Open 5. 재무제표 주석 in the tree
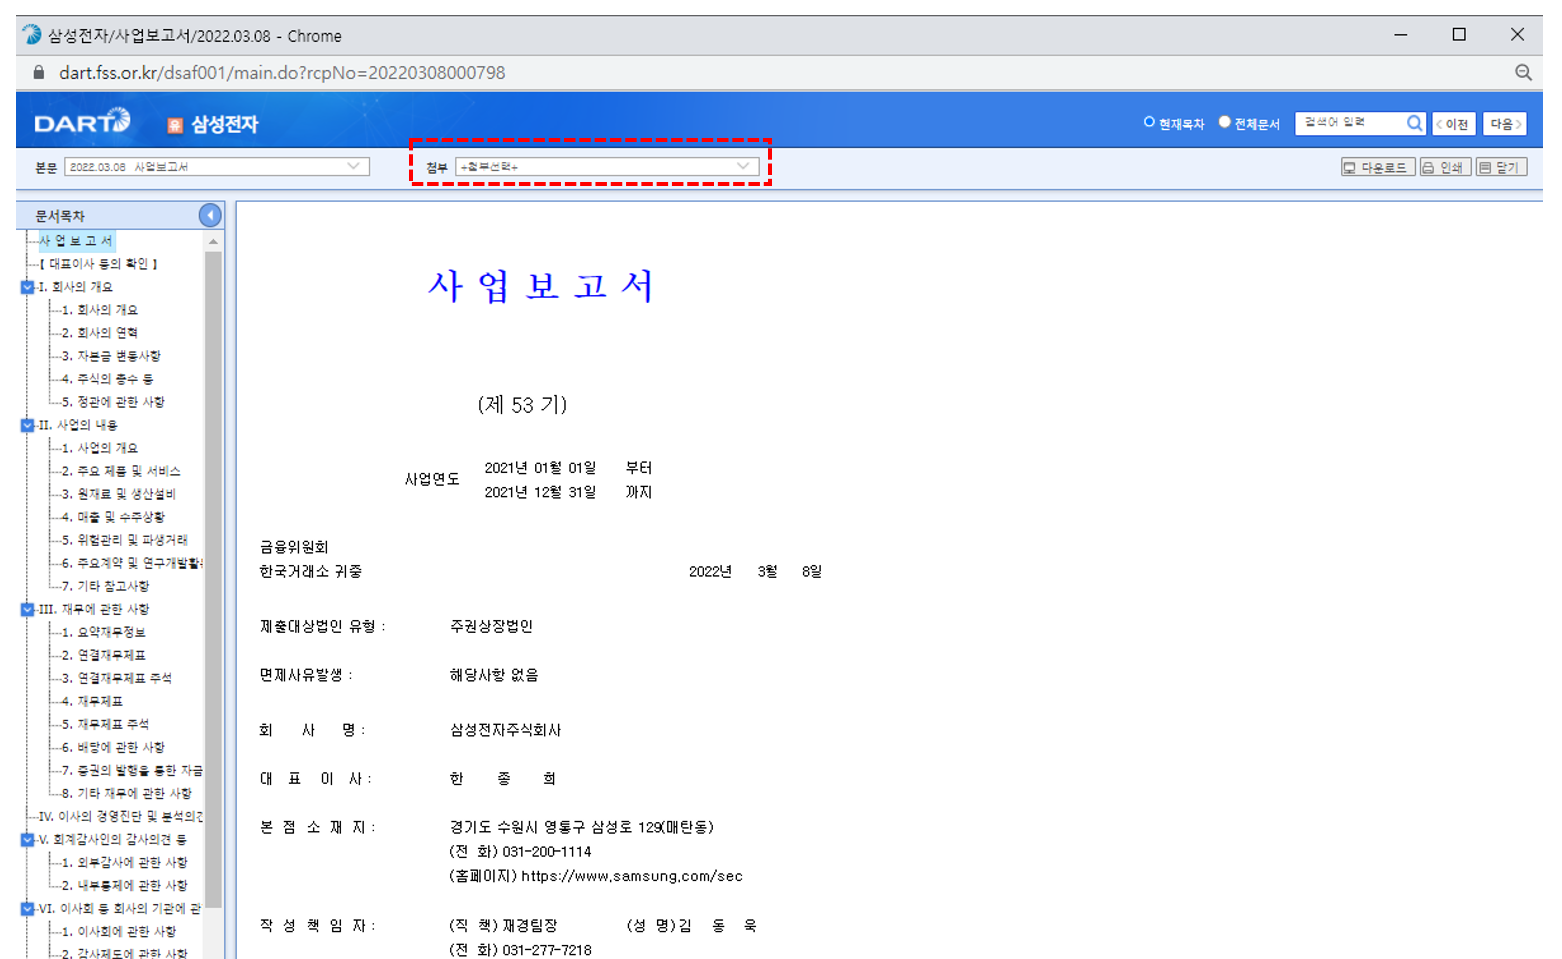This screenshot has height=959, width=1562. pyautogui.click(x=106, y=724)
